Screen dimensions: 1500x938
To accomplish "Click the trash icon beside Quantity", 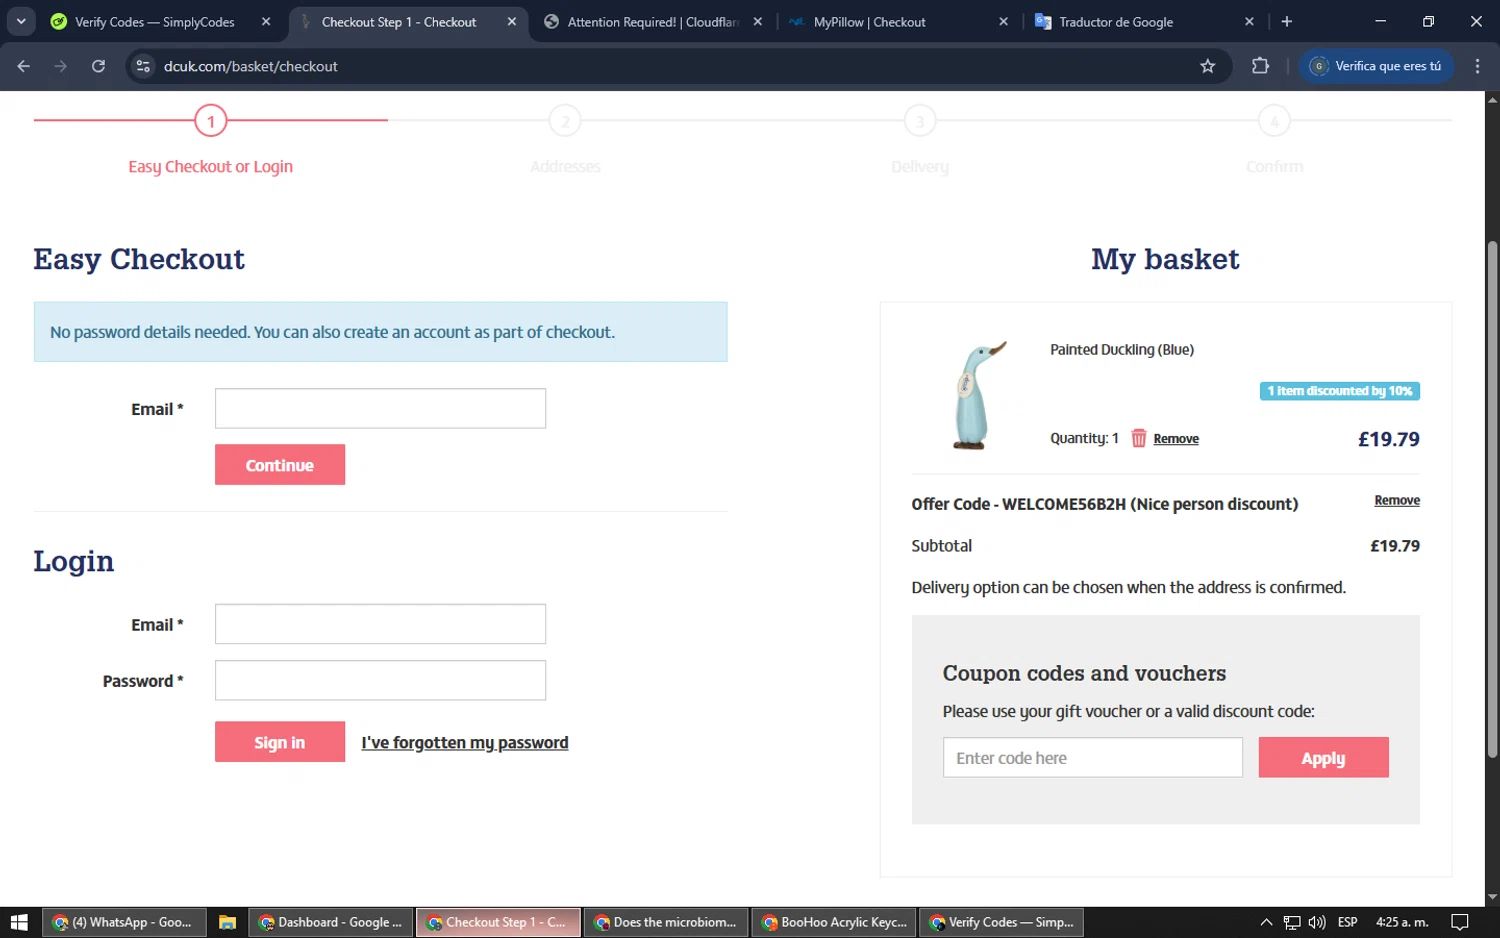I will pyautogui.click(x=1138, y=438).
